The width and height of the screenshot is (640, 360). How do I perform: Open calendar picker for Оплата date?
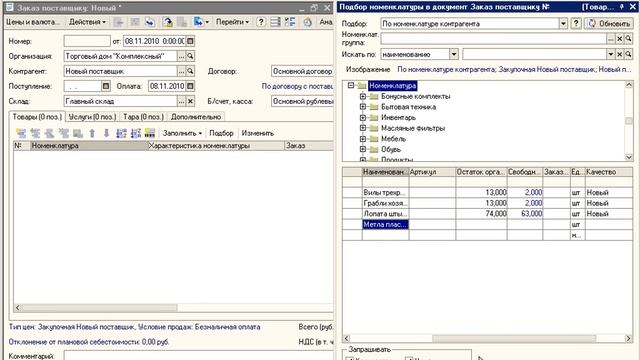coord(190,86)
